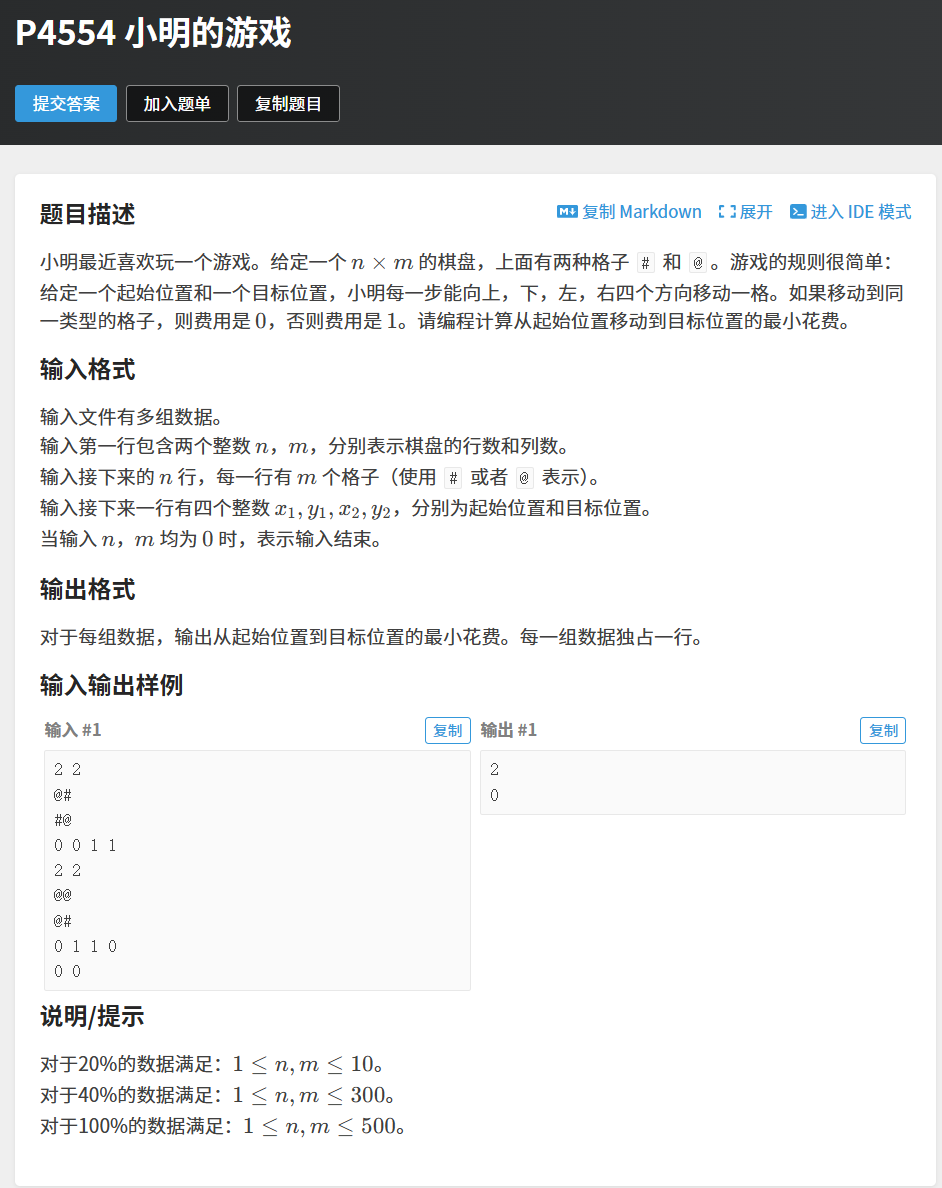Click the expand brackets icon beside 展开

tap(727, 212)
